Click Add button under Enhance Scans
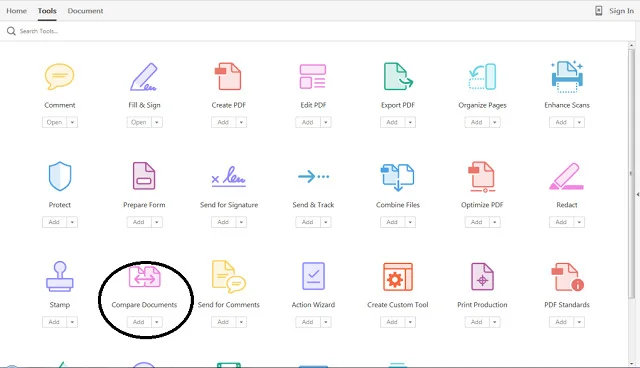 tap(561, 122)
